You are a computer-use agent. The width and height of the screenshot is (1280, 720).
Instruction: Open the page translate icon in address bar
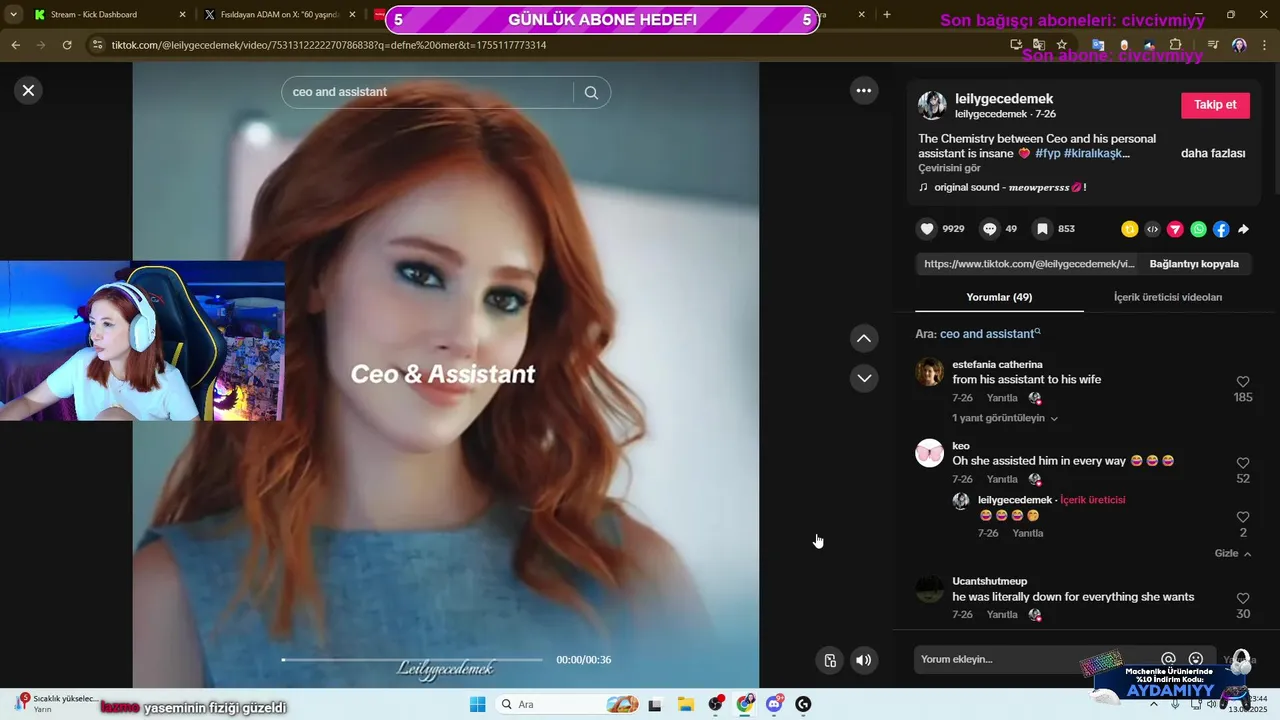click(1039, 45)
